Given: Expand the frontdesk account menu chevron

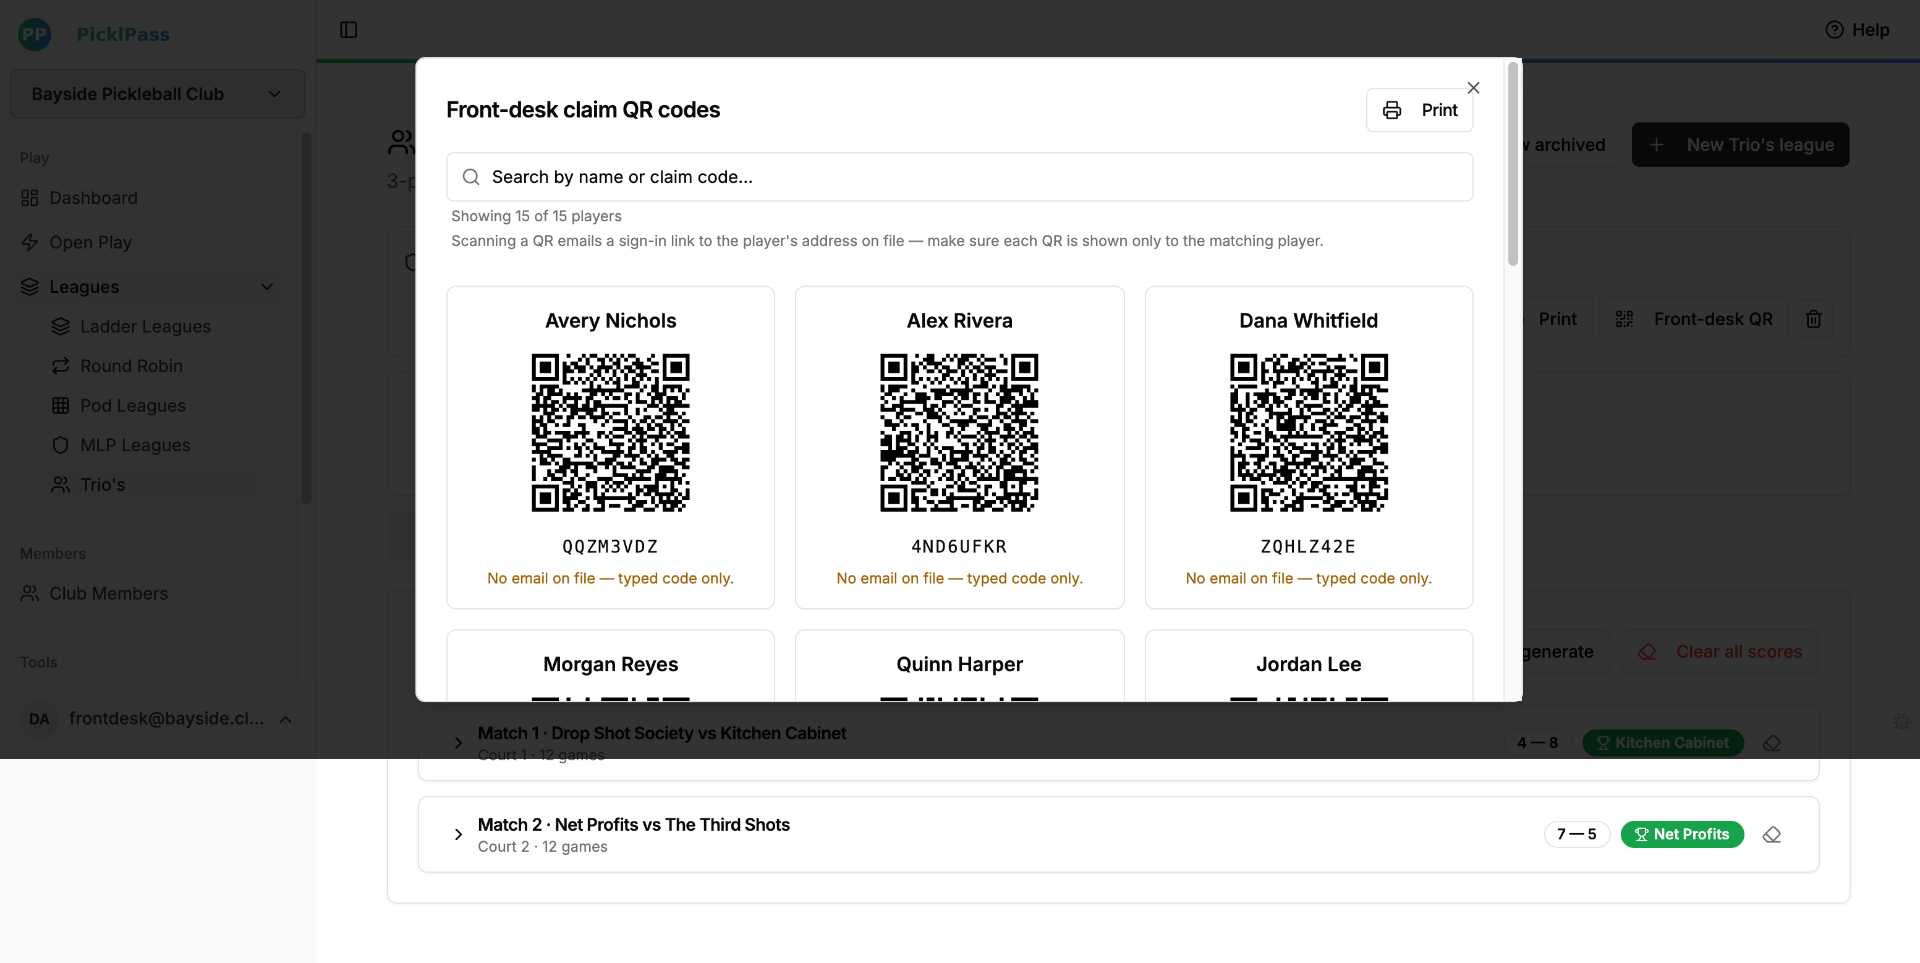Looking at the screenshot, I should click(x=286, y=719).
